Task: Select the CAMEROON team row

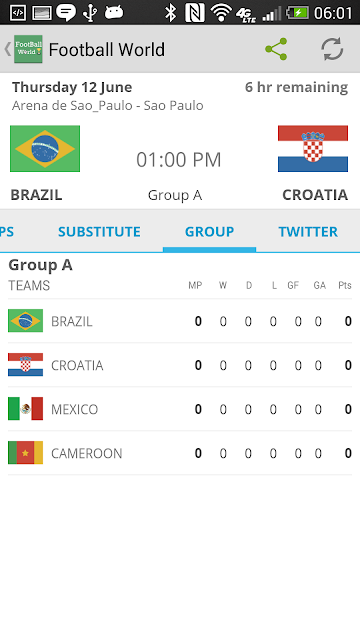Action: [180, 453]
